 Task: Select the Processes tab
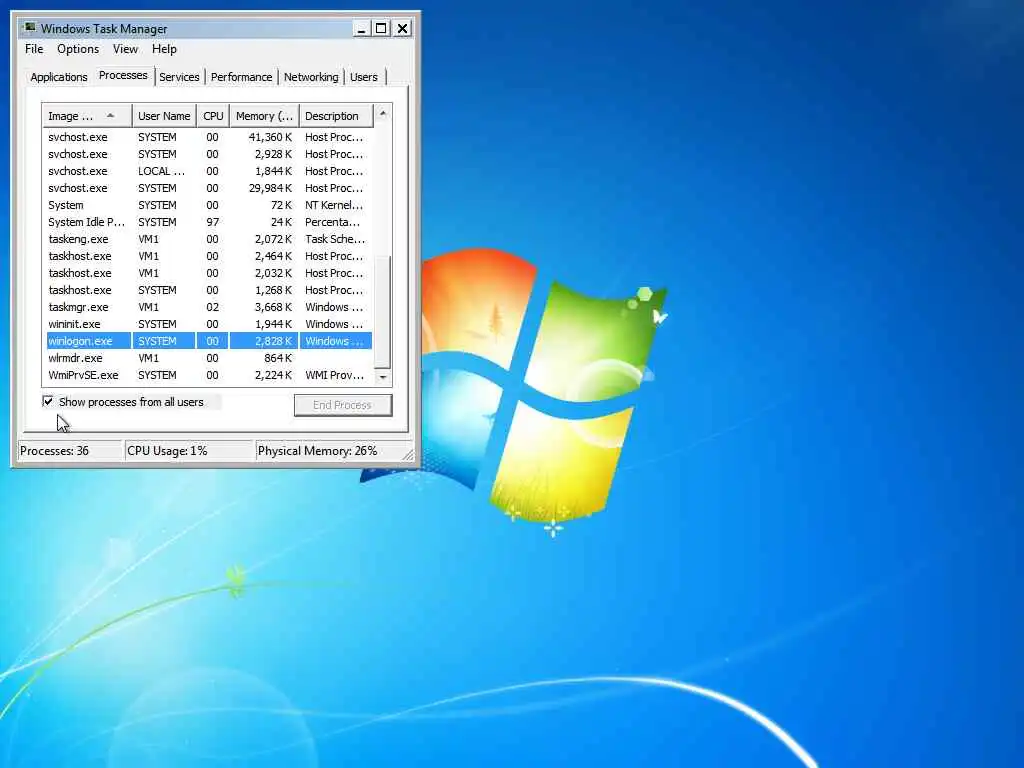tap(123, 76)
